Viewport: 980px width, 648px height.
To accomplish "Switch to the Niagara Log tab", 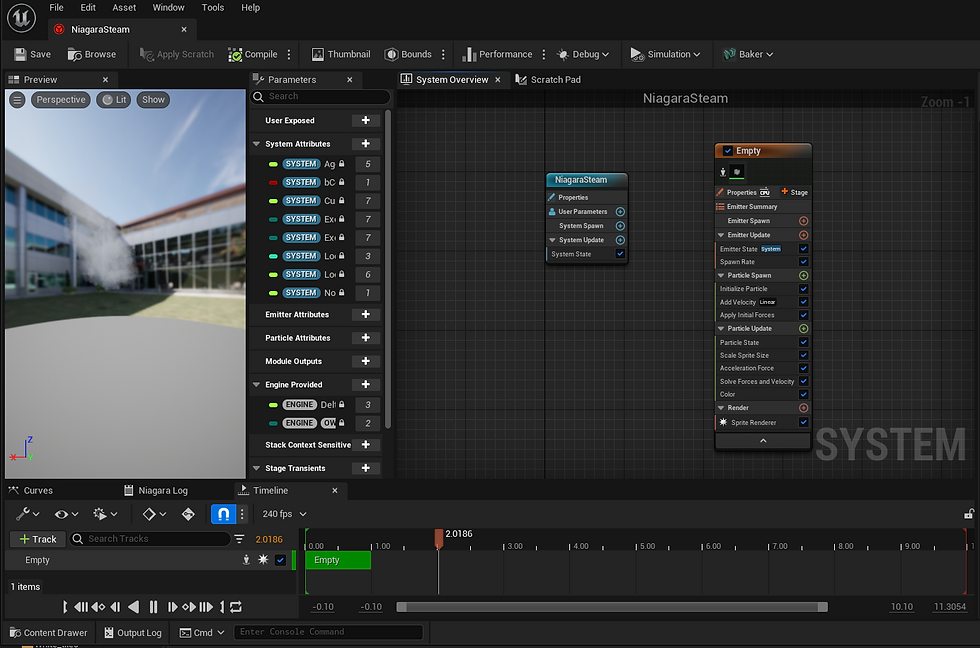I will point(156,491).
